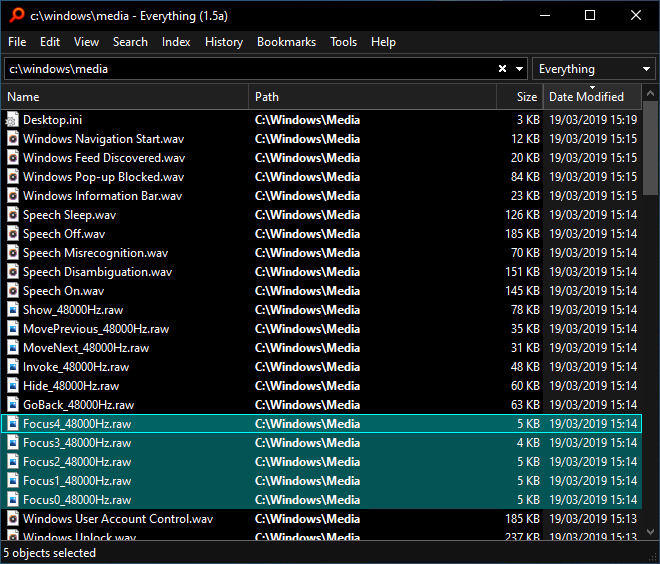
Task: Select Windows Feed Discovered.wav name
Action: (104, 158)
